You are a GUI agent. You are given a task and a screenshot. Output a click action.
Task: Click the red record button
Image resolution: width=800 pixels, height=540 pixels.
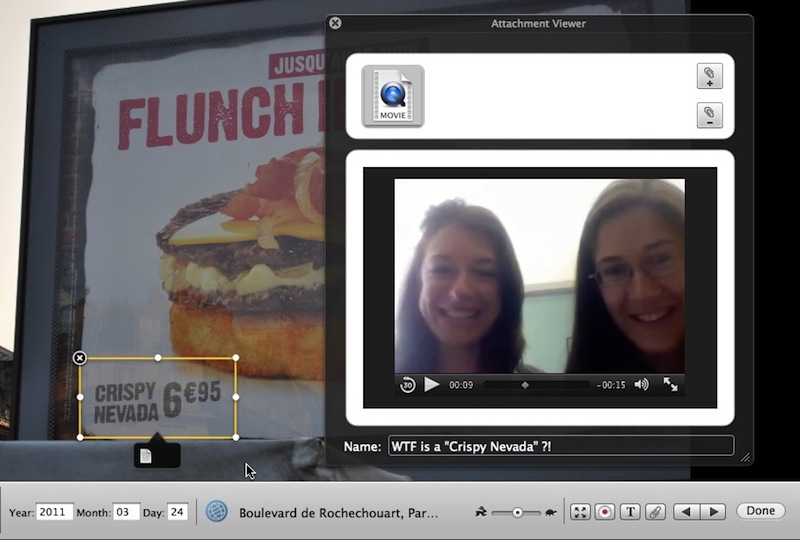[605, 512]
